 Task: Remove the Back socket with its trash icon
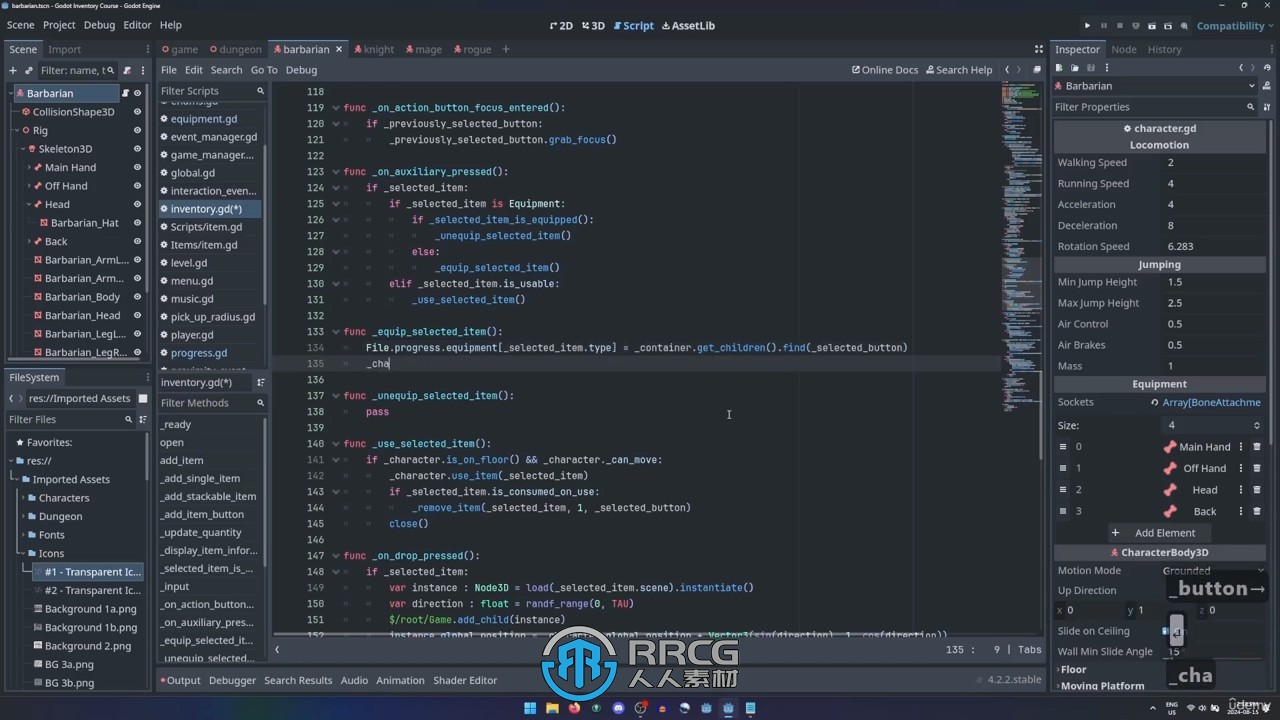click(1257, 511)
